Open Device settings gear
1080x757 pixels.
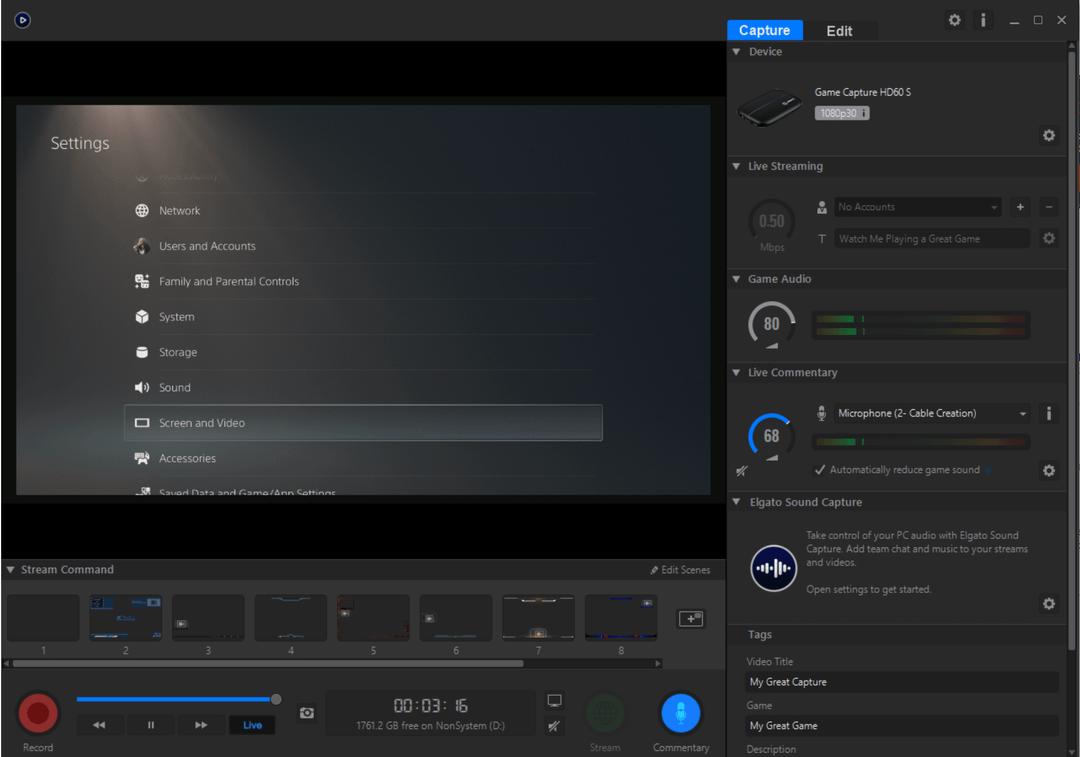(1048, 135)
